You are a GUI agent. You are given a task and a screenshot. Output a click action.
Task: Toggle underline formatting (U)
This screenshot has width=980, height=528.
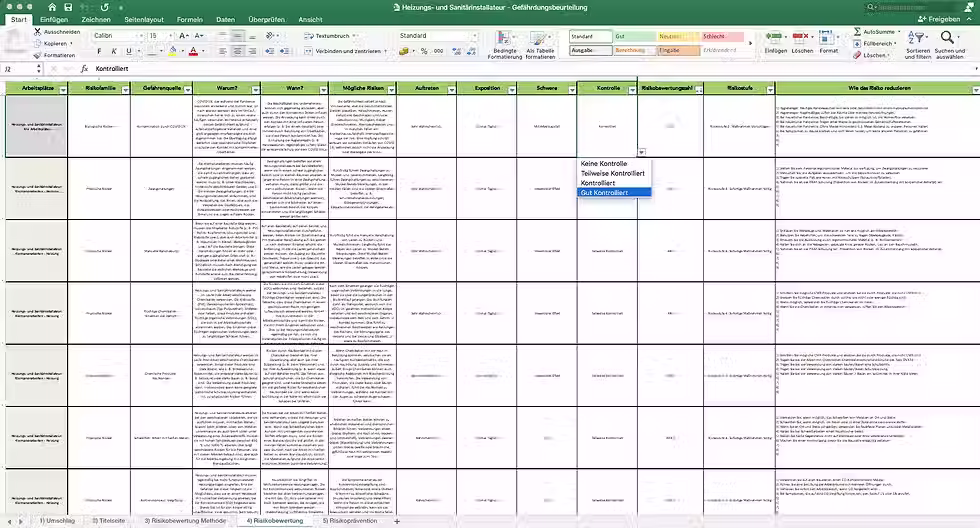coord(129,51)
